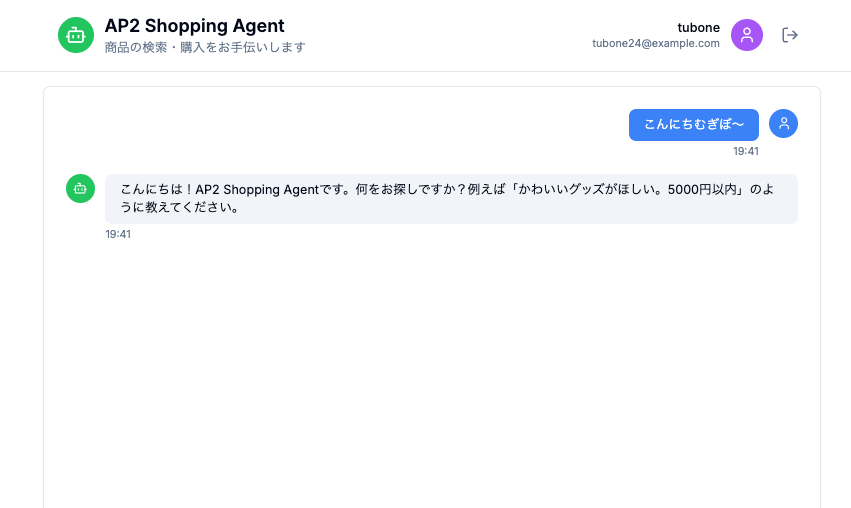Click the blue user avatar beside chat message
This screenshot has height=508, width=851.
pos(783,124)
